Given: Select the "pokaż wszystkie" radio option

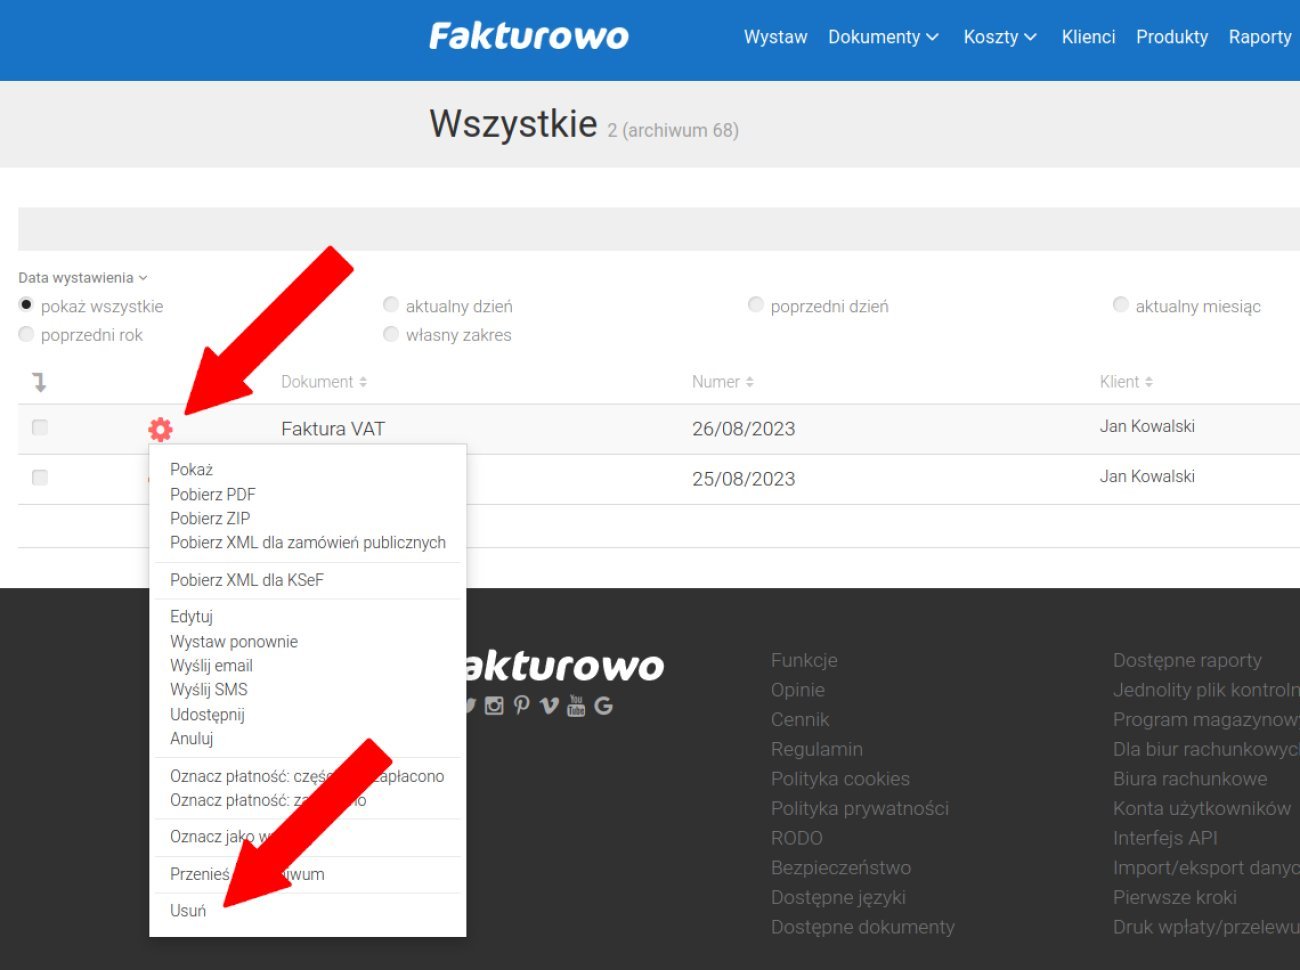Looking at the screenshot, I should click(26, 305).
